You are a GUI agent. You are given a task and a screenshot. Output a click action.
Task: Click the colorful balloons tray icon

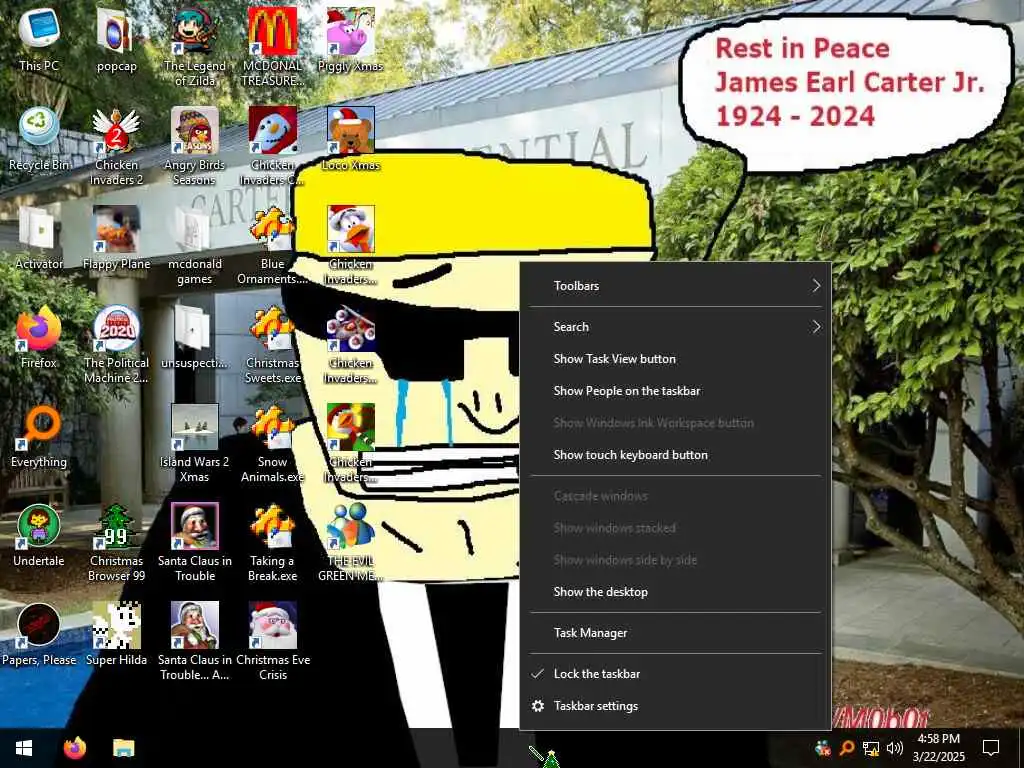823,748
